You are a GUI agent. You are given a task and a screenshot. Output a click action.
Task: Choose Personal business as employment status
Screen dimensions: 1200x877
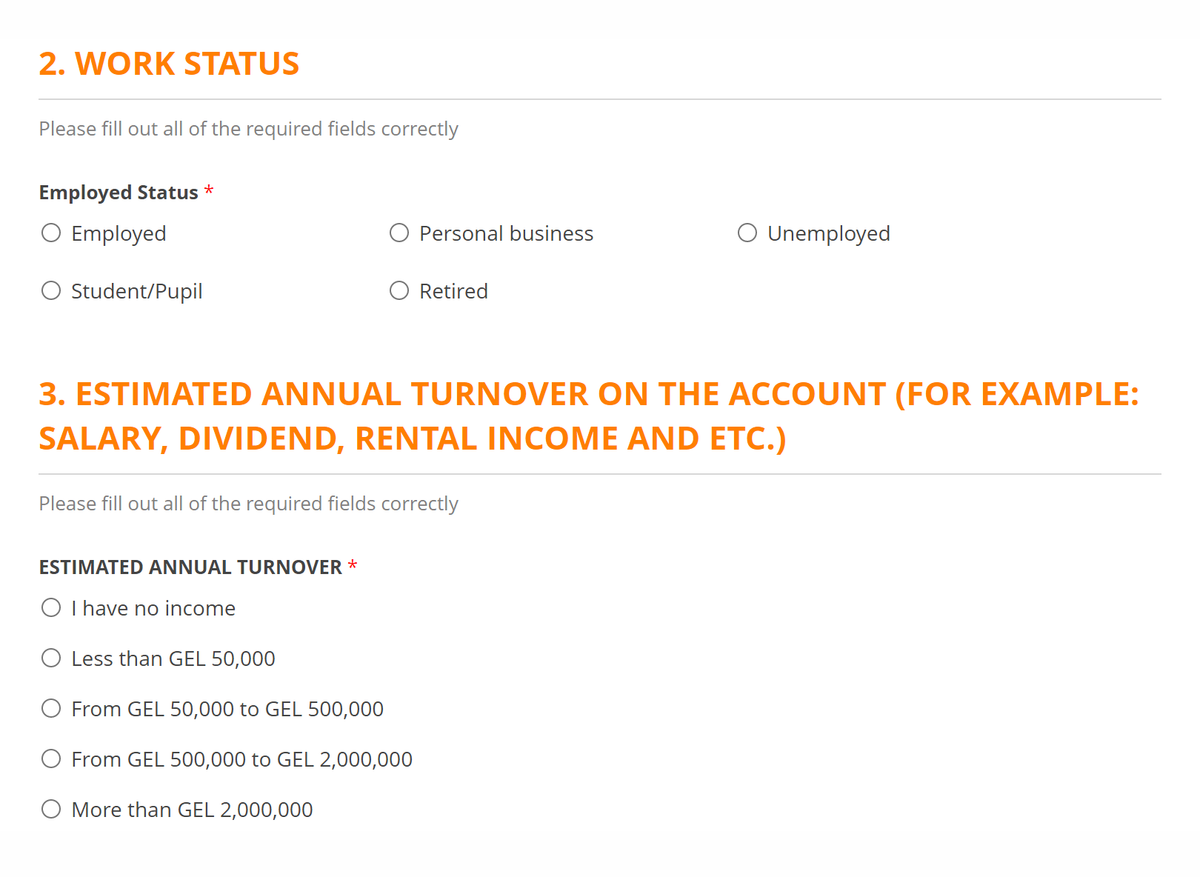click(399, 234)
